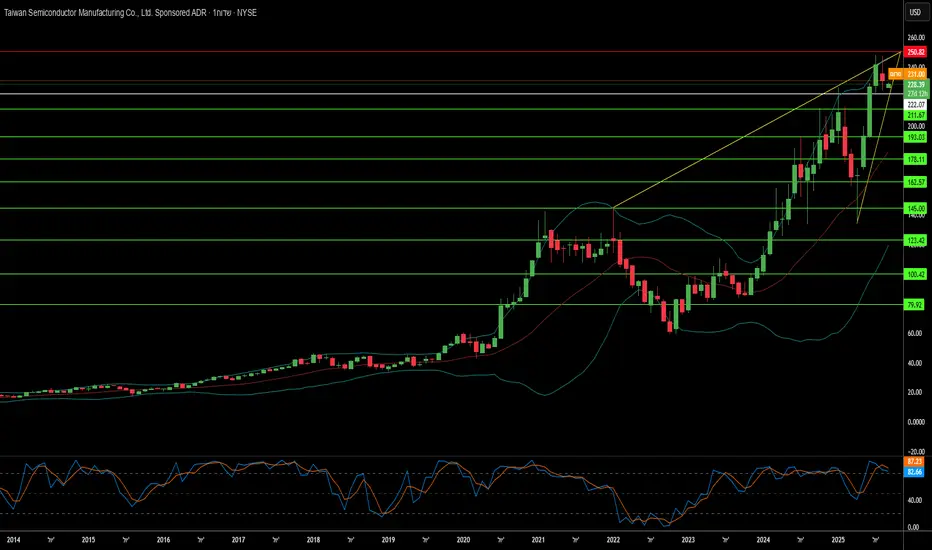Select the white 222.07 price label
Image resolution: width=932 pixels, height=550 pixels.
click(914, 105)
